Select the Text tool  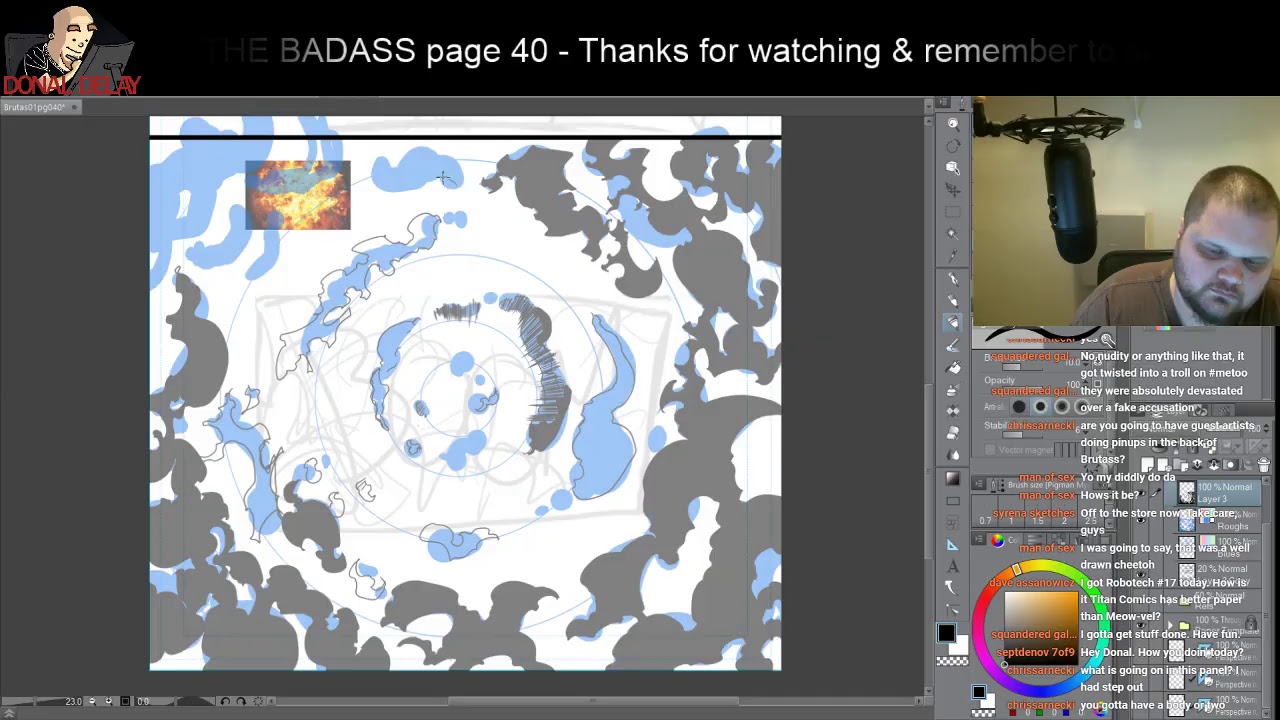pyautogui.click(x=953, y=567)
